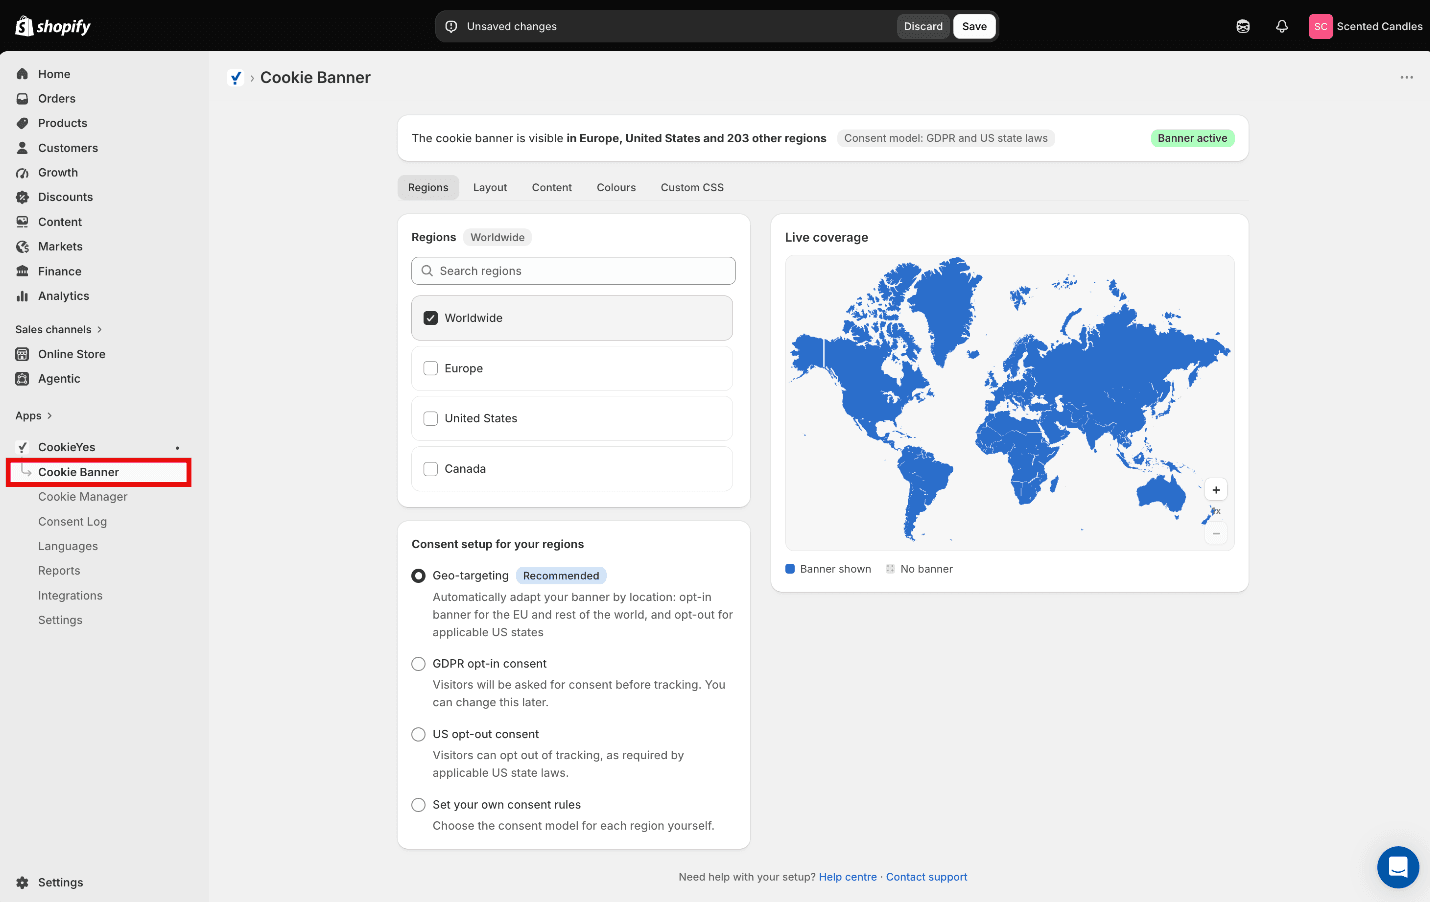The height and width of the screenshot is (902, 1430).
Task: Expand the Apps section
Action: pyautogui.click(x=34, y=416)
